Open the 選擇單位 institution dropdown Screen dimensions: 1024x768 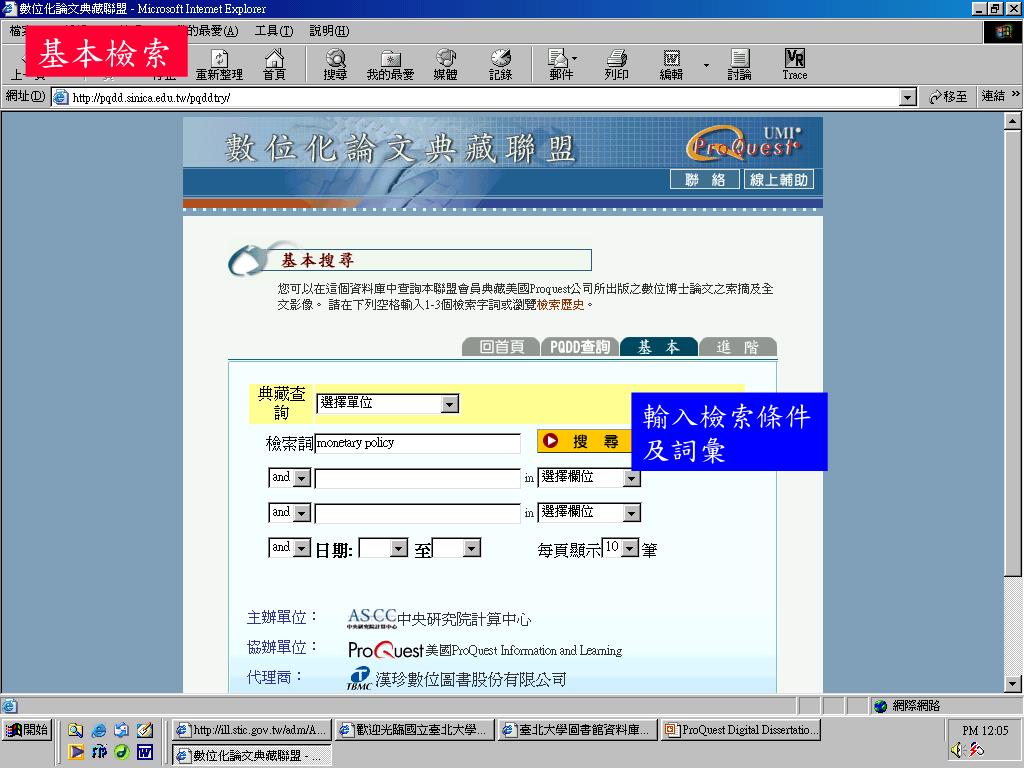(x=387, y=404)
